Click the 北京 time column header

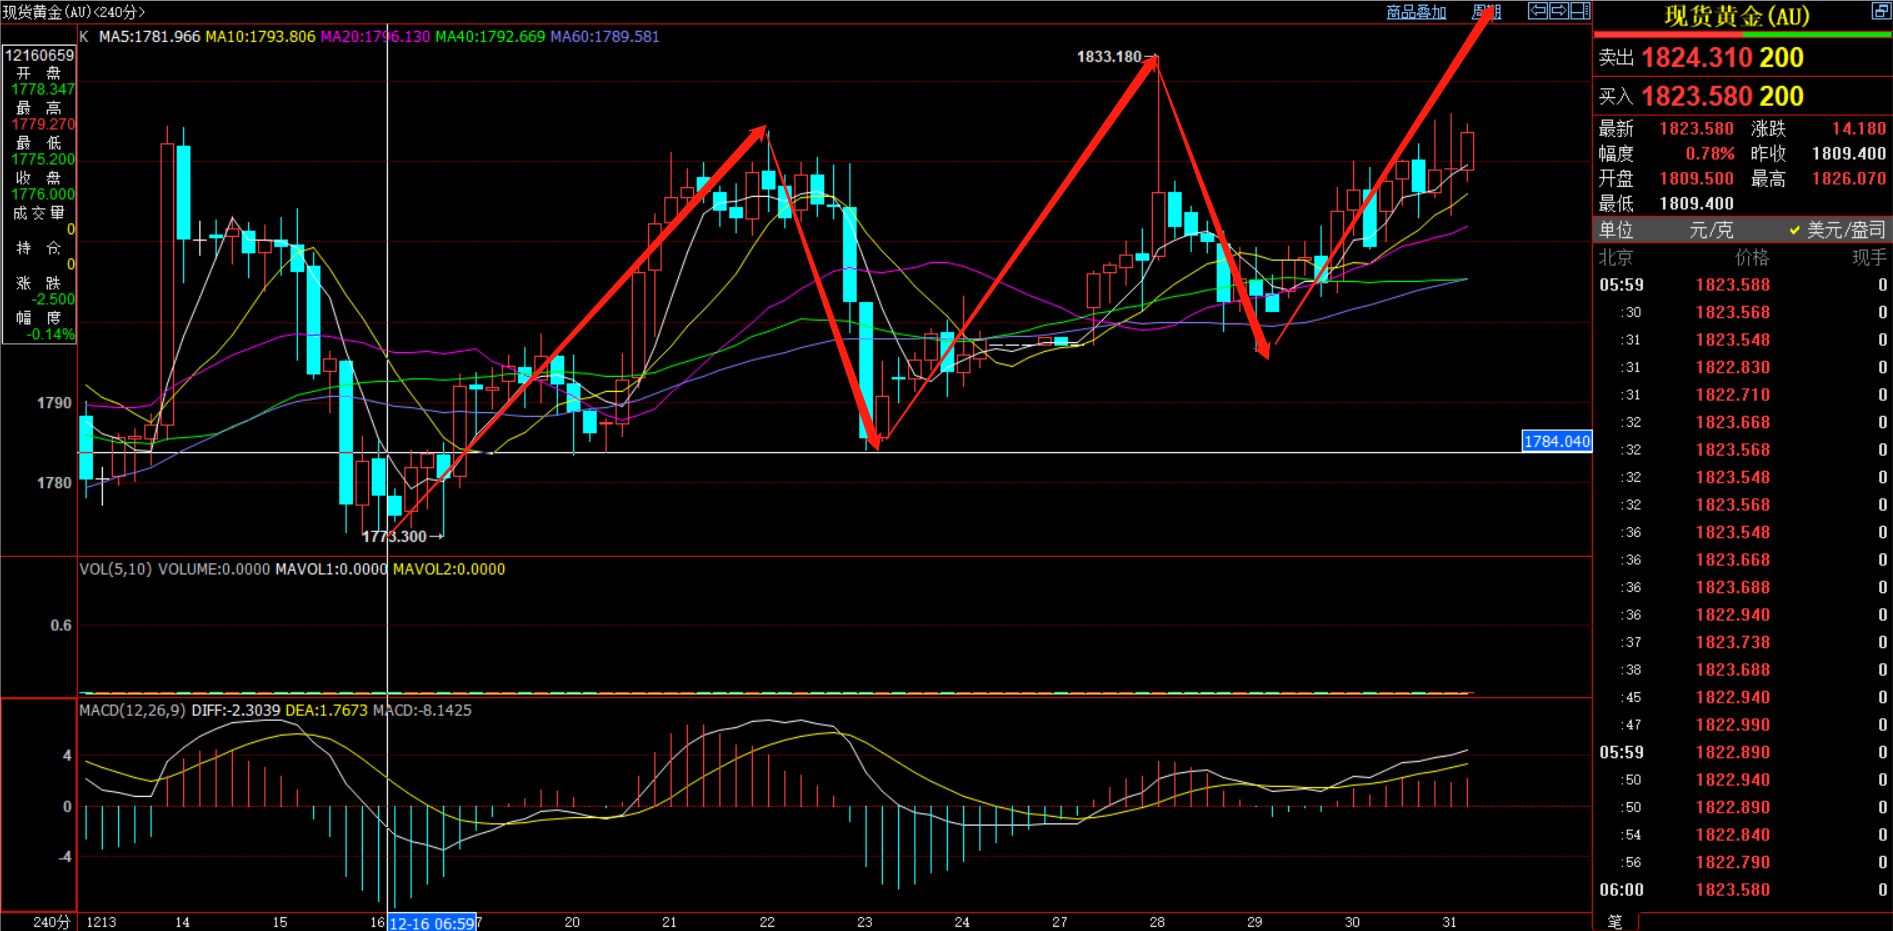click(1615, 258)
